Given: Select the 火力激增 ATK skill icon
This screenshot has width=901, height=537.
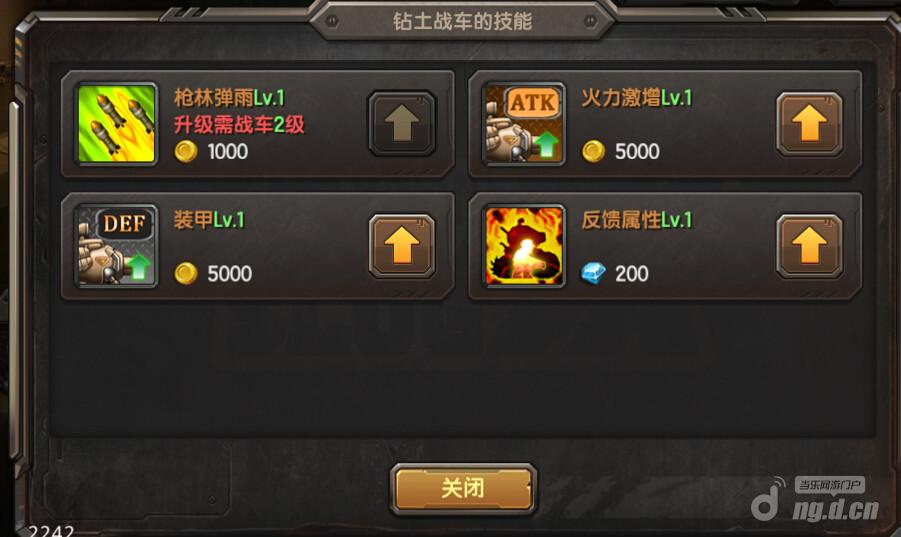Looking at the screenshot, I should (x=524, y=123).
